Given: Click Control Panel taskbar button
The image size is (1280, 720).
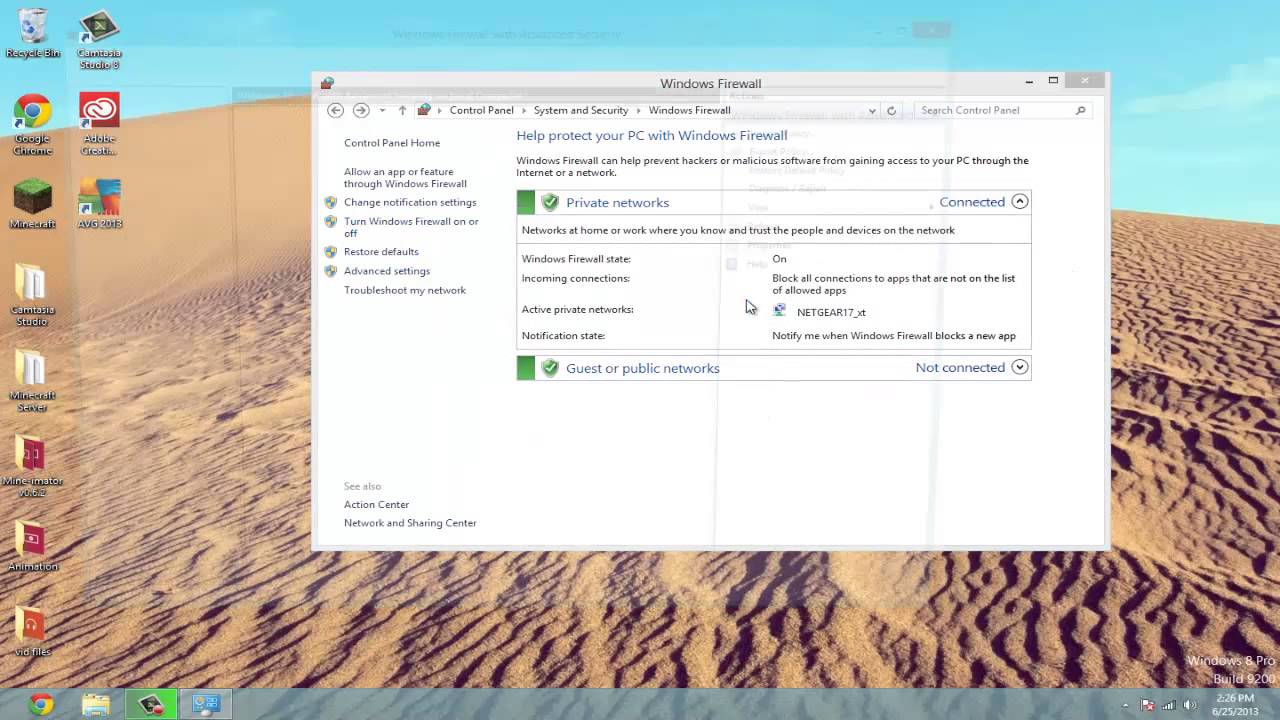Looking at the screenshot, I should pos(206,704).
